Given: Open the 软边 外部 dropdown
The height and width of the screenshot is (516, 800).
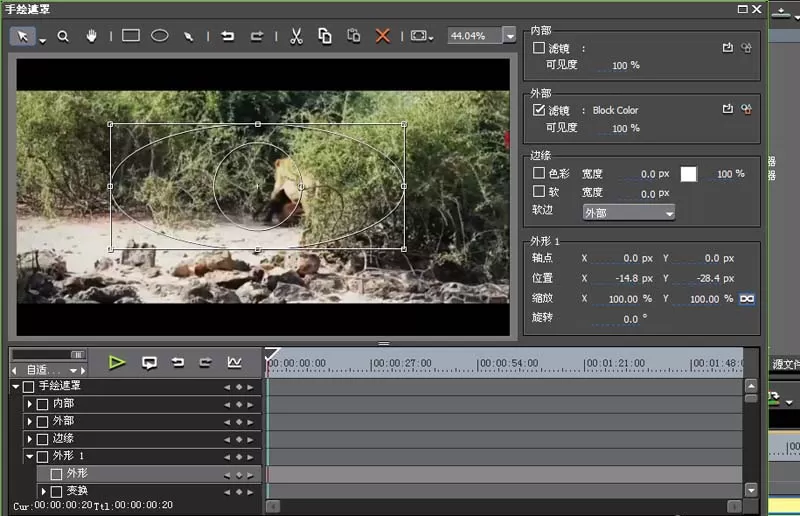Looking at the screenshot, I should (x=629, y=212).
